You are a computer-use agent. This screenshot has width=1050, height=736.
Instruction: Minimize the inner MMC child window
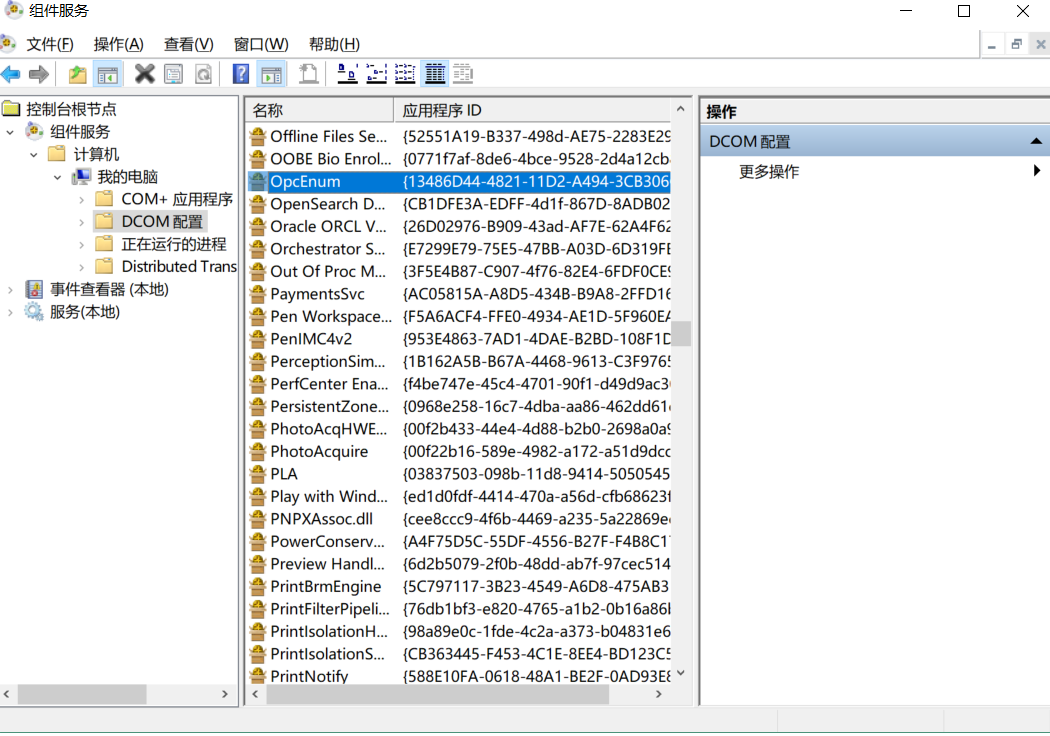992,44
